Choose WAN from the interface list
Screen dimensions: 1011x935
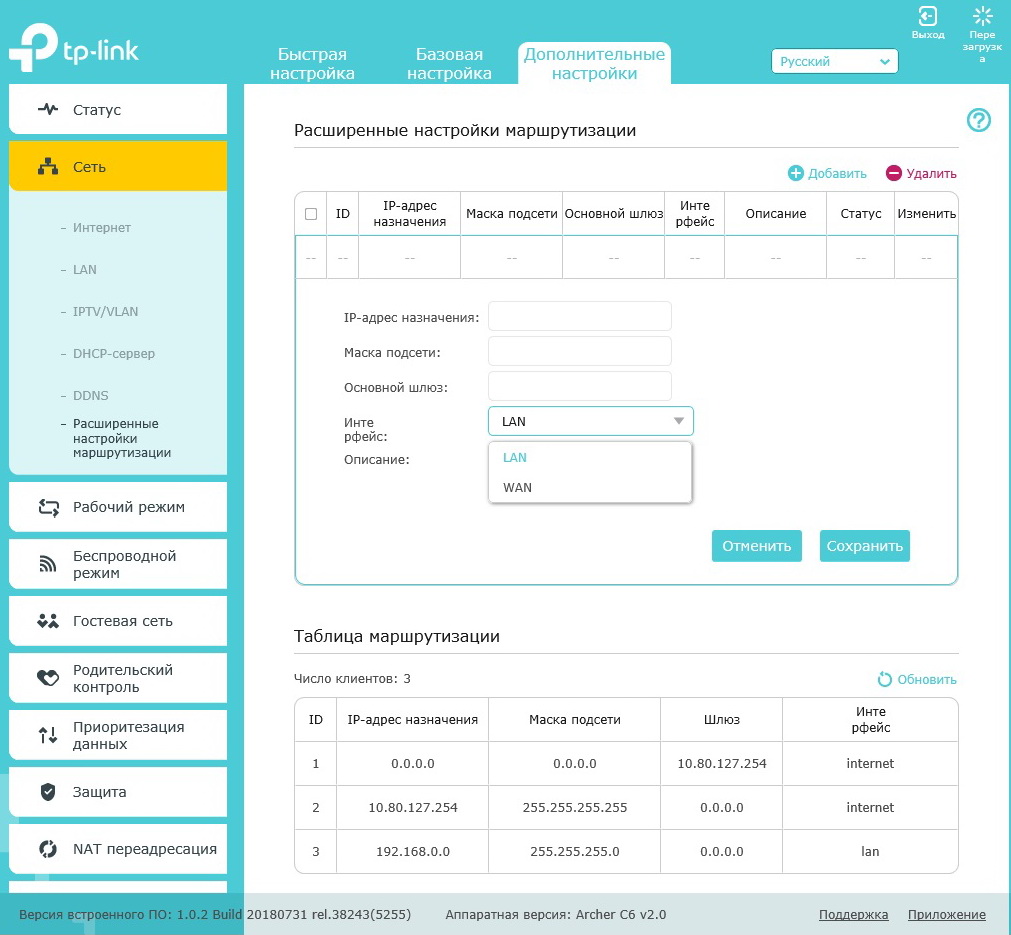click(x=518, y=488)
